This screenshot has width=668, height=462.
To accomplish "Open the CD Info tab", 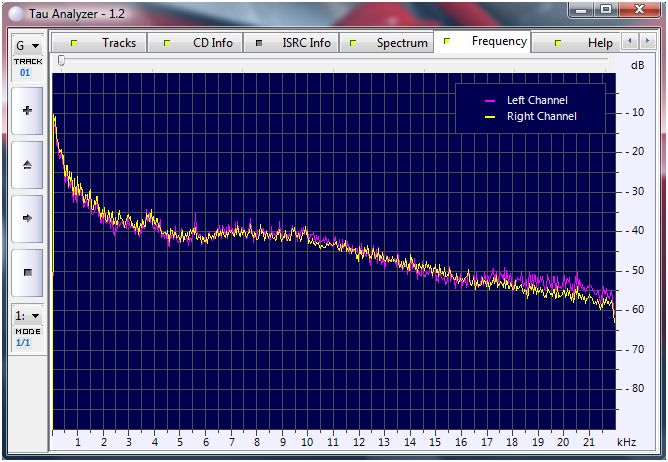I will click(212, 43).
